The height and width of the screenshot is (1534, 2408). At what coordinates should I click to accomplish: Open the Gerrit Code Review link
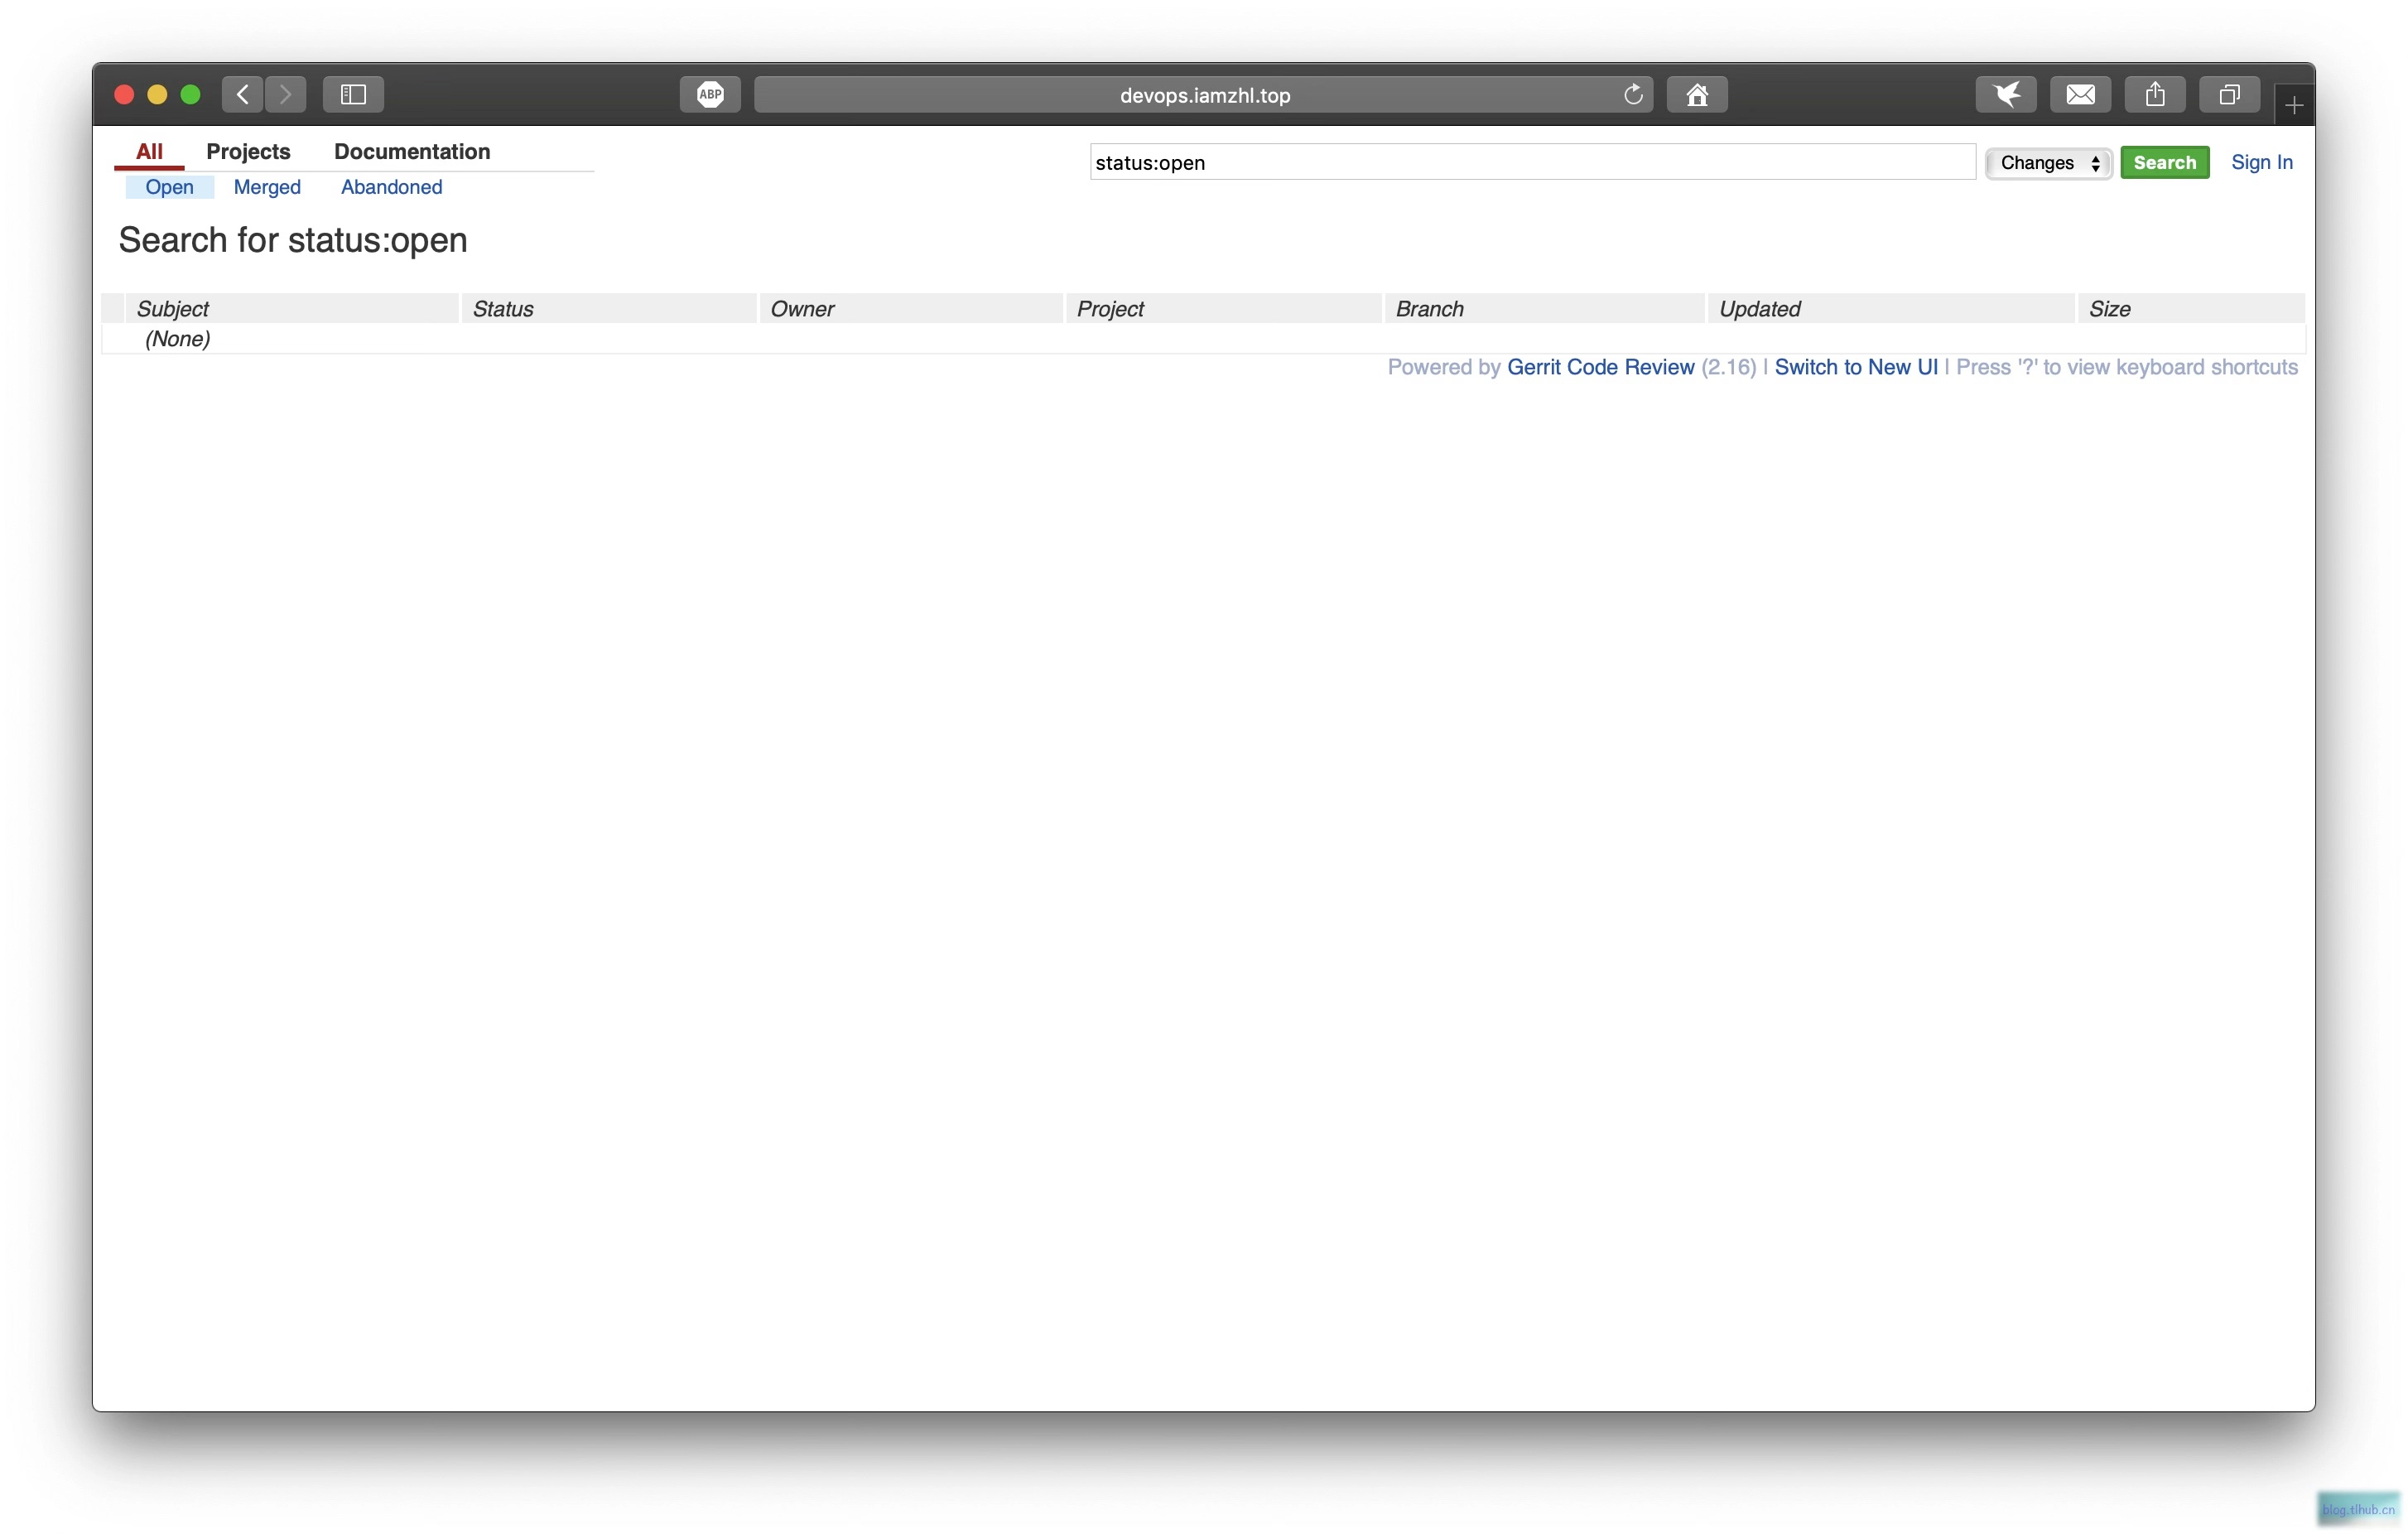pos(1600,367)
